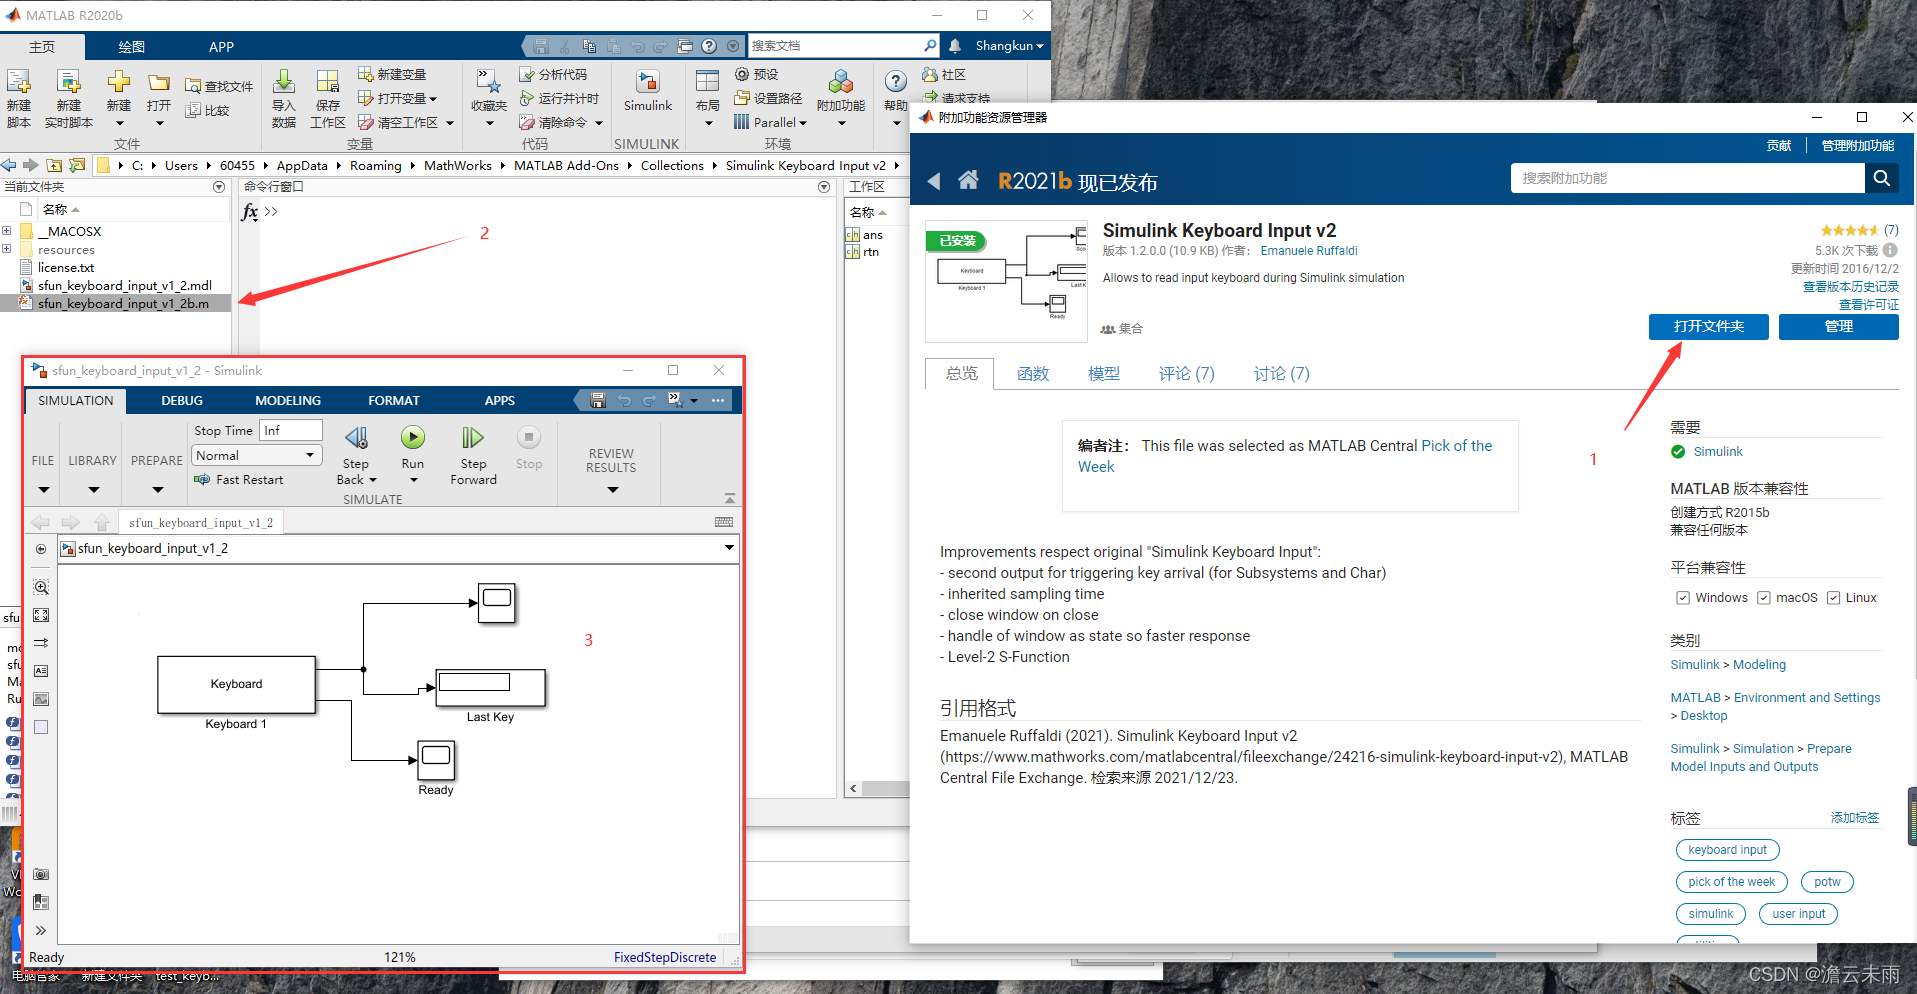Toggle Linux platform checkbox
The height and width of the screenshot is (994, 1917).
point(1833,598)
